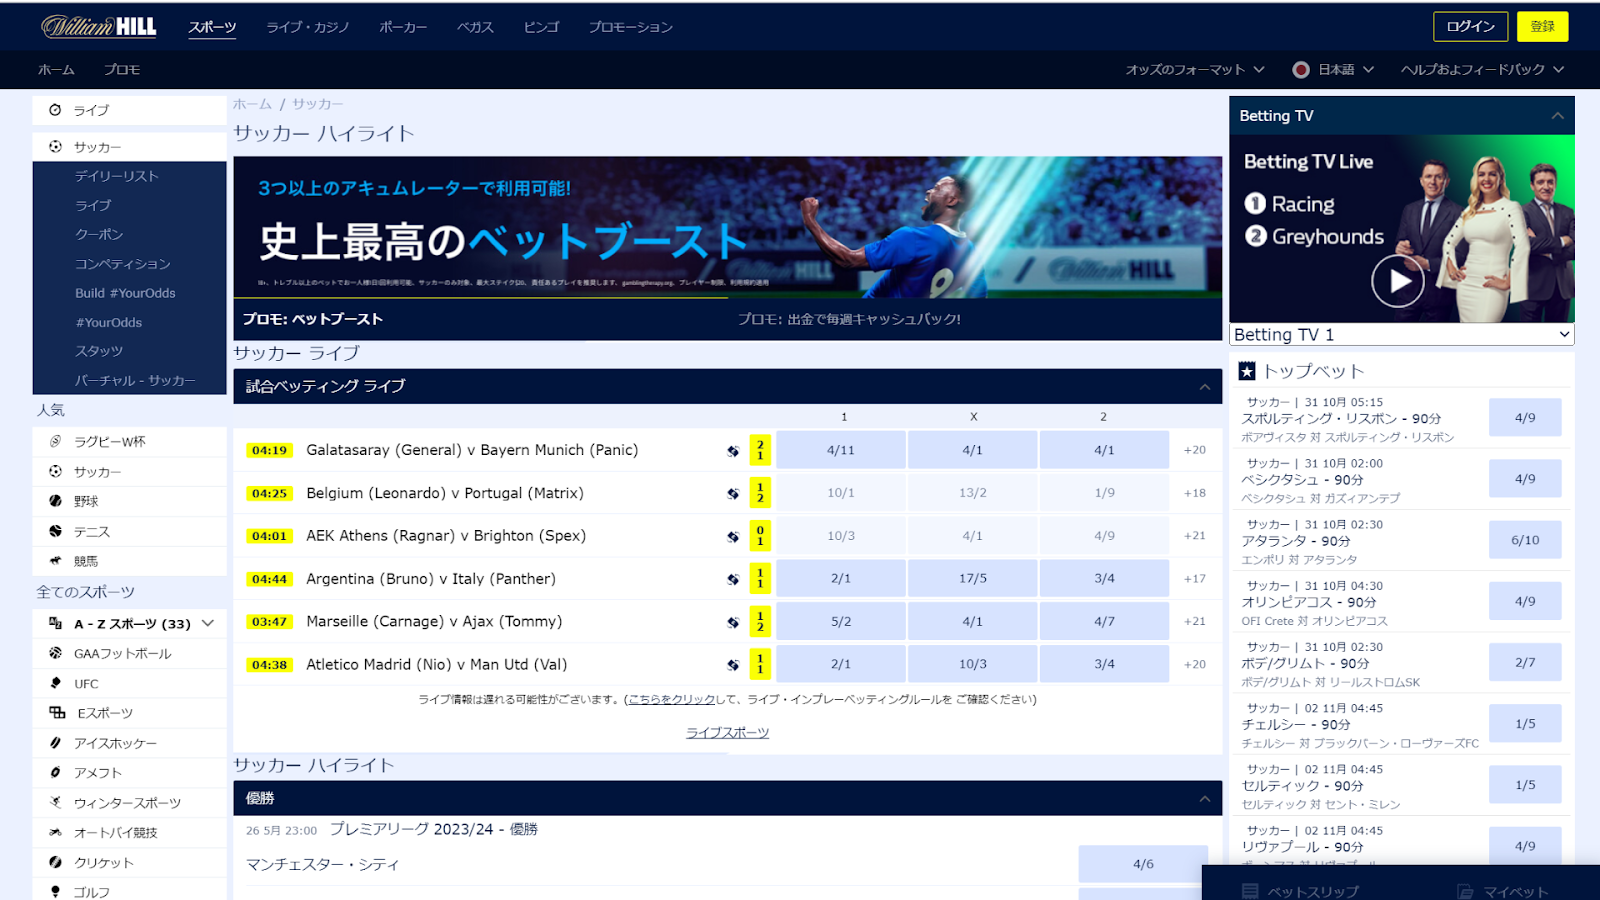Select 2/7 odds for ボデ/グリムト - 90分

click(1525, 662)
